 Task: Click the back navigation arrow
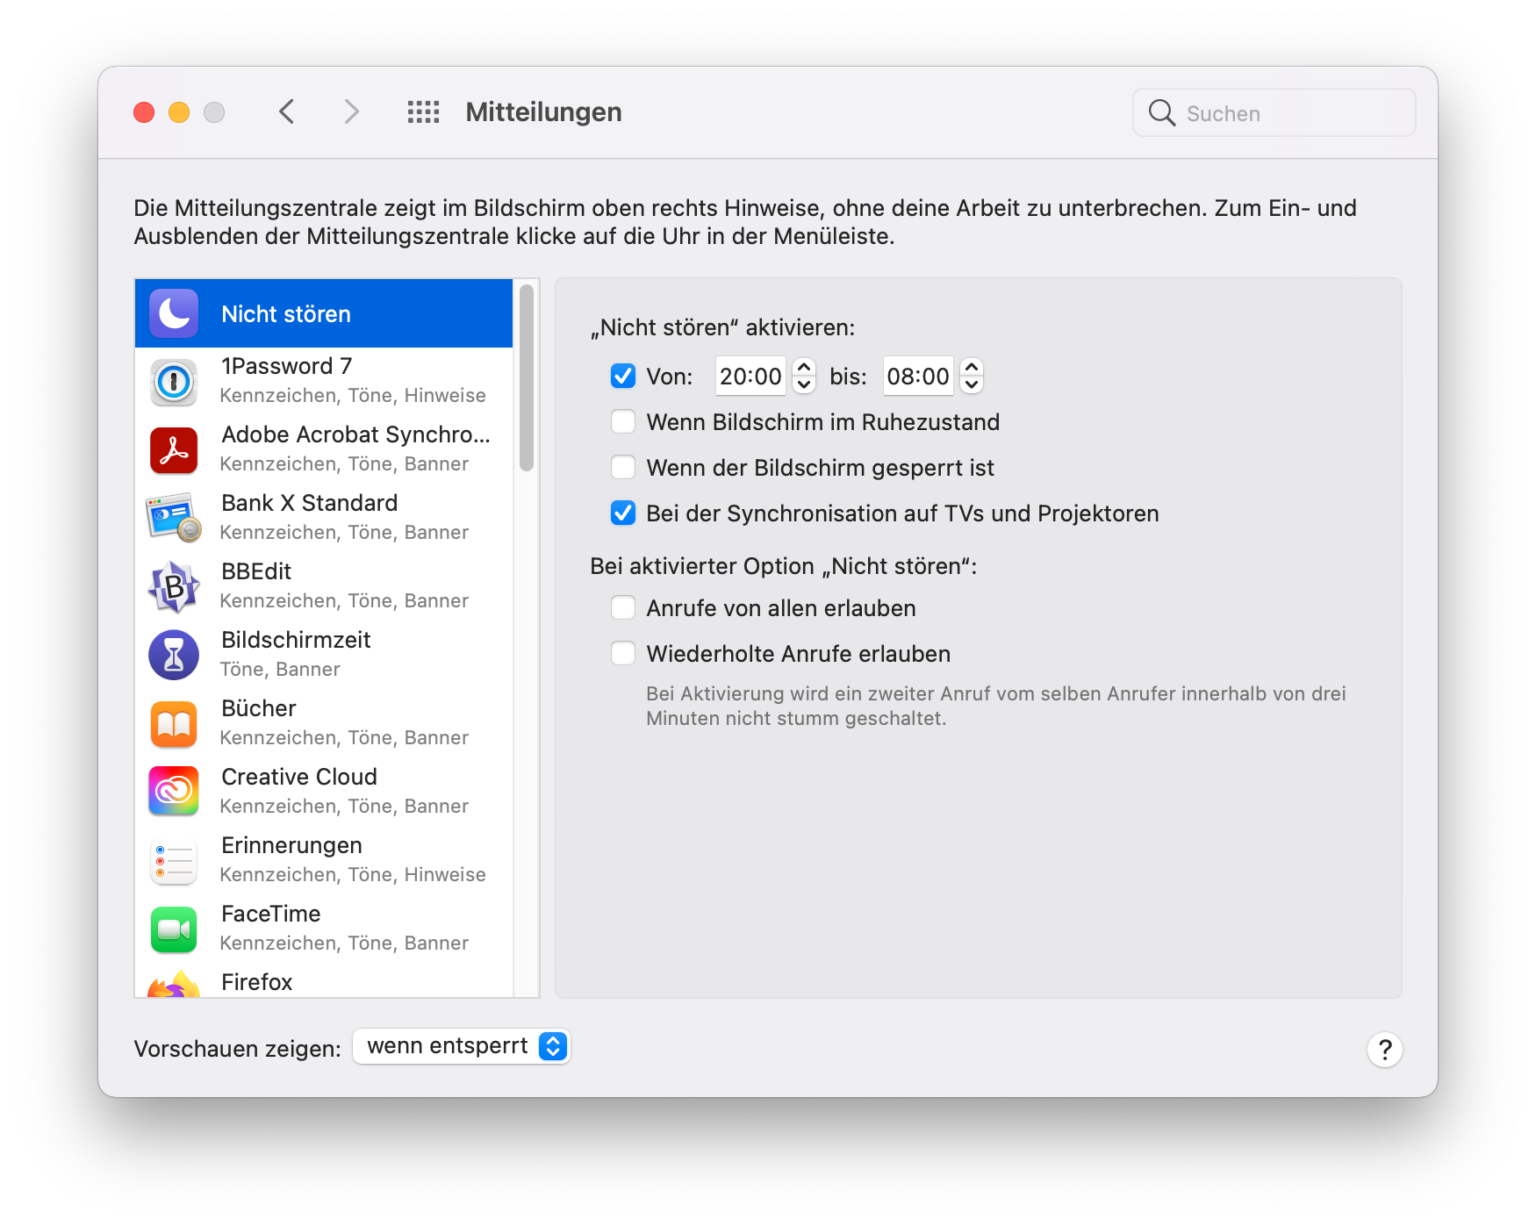[287, 111]
